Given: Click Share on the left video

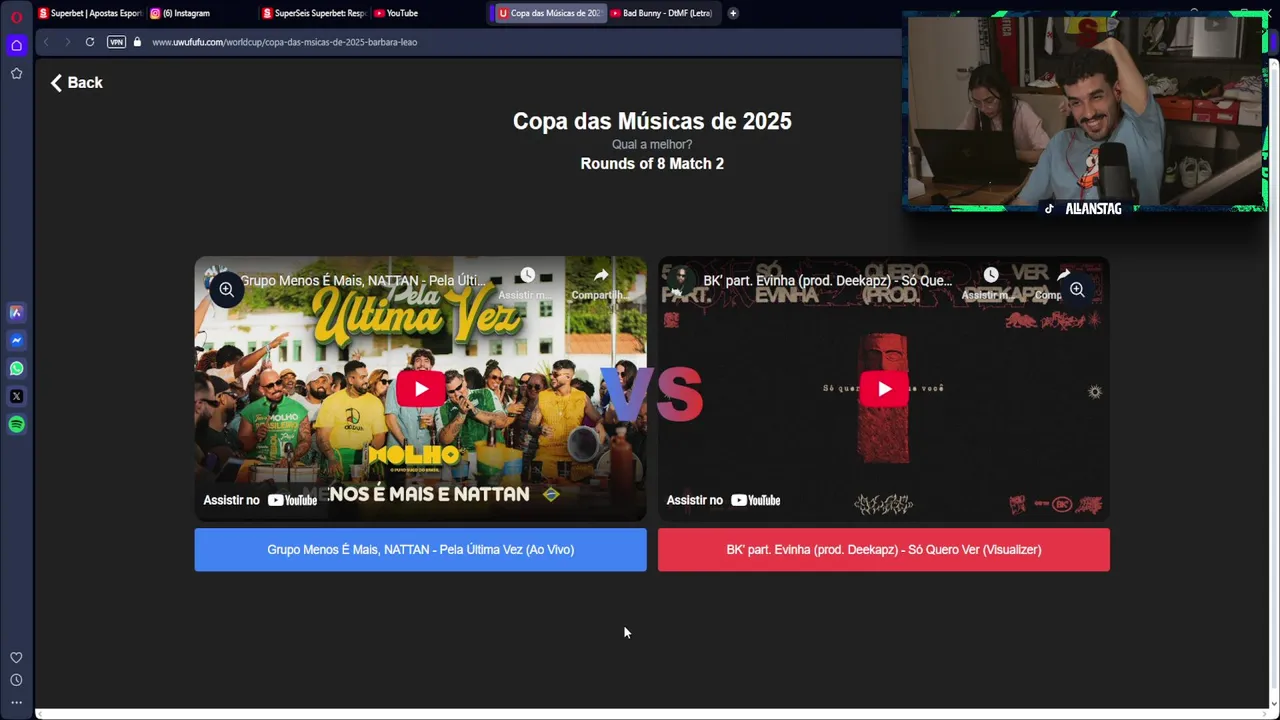Looking at the screenshot, I should (600, 282).
